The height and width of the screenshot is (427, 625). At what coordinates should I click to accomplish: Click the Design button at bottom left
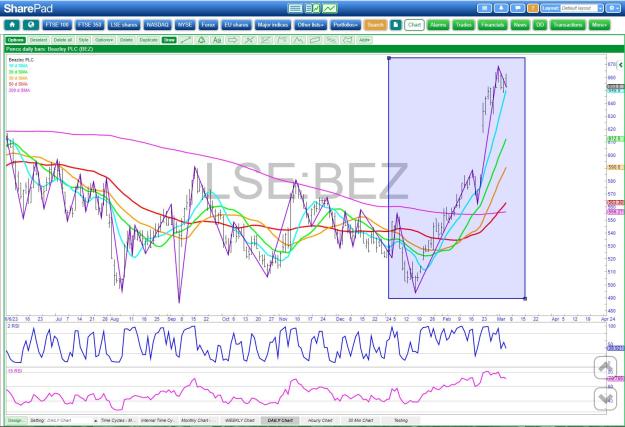point(16,420)
